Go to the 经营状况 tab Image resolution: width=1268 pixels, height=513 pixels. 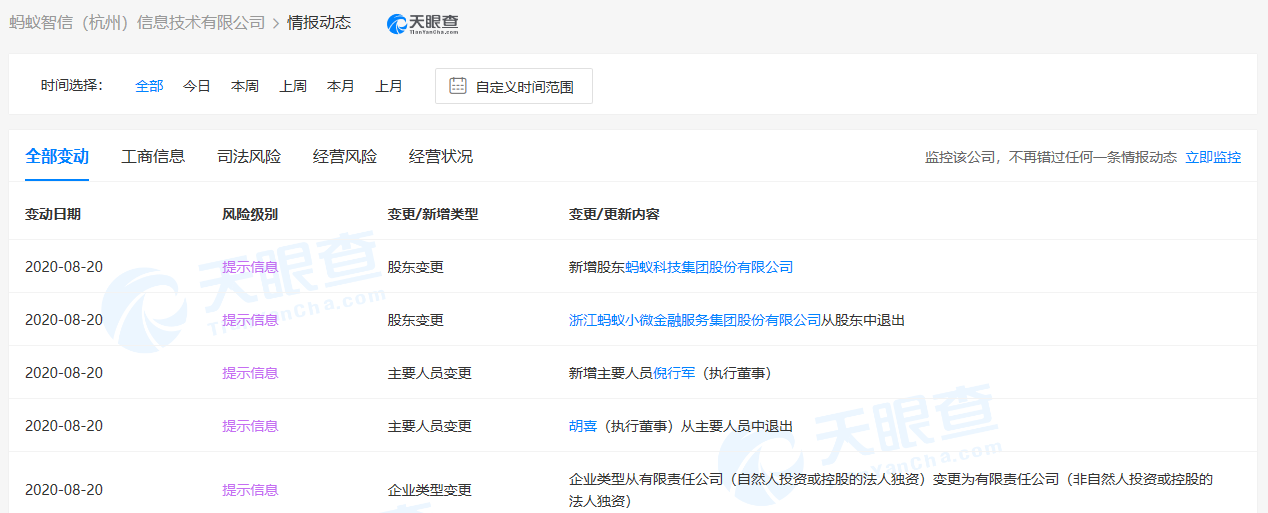click(x=441, y=157)
